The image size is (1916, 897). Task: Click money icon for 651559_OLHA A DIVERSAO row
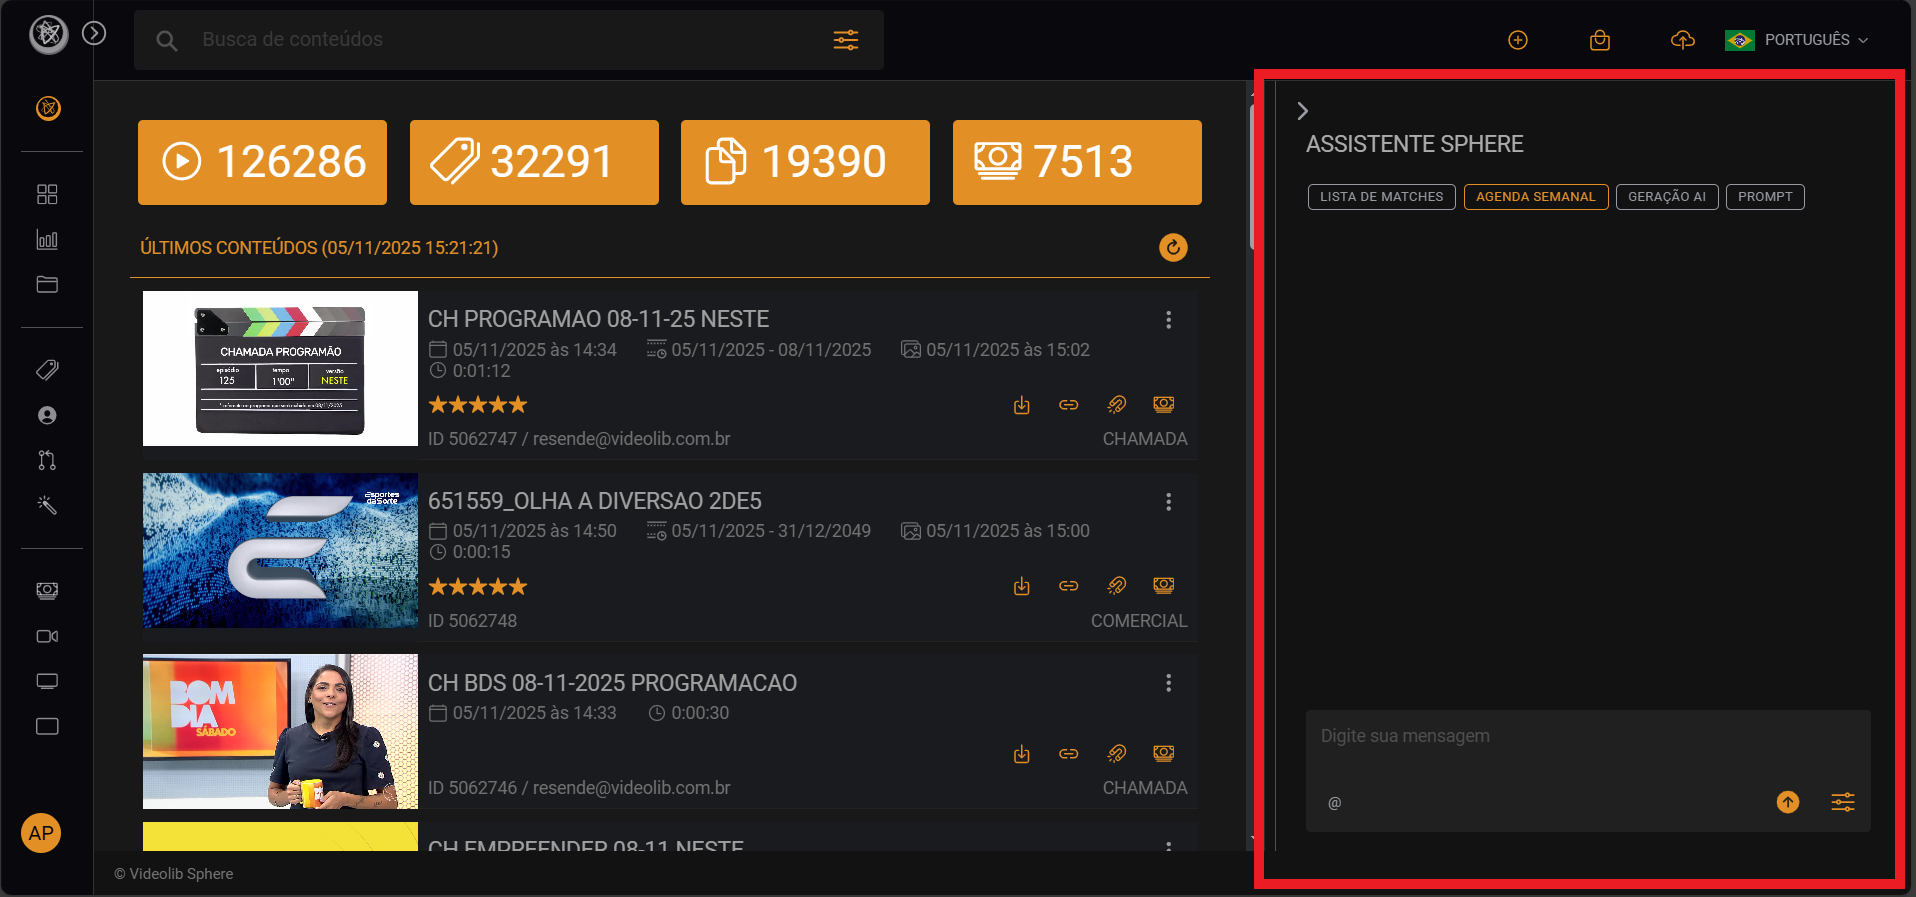point(1164,586)
